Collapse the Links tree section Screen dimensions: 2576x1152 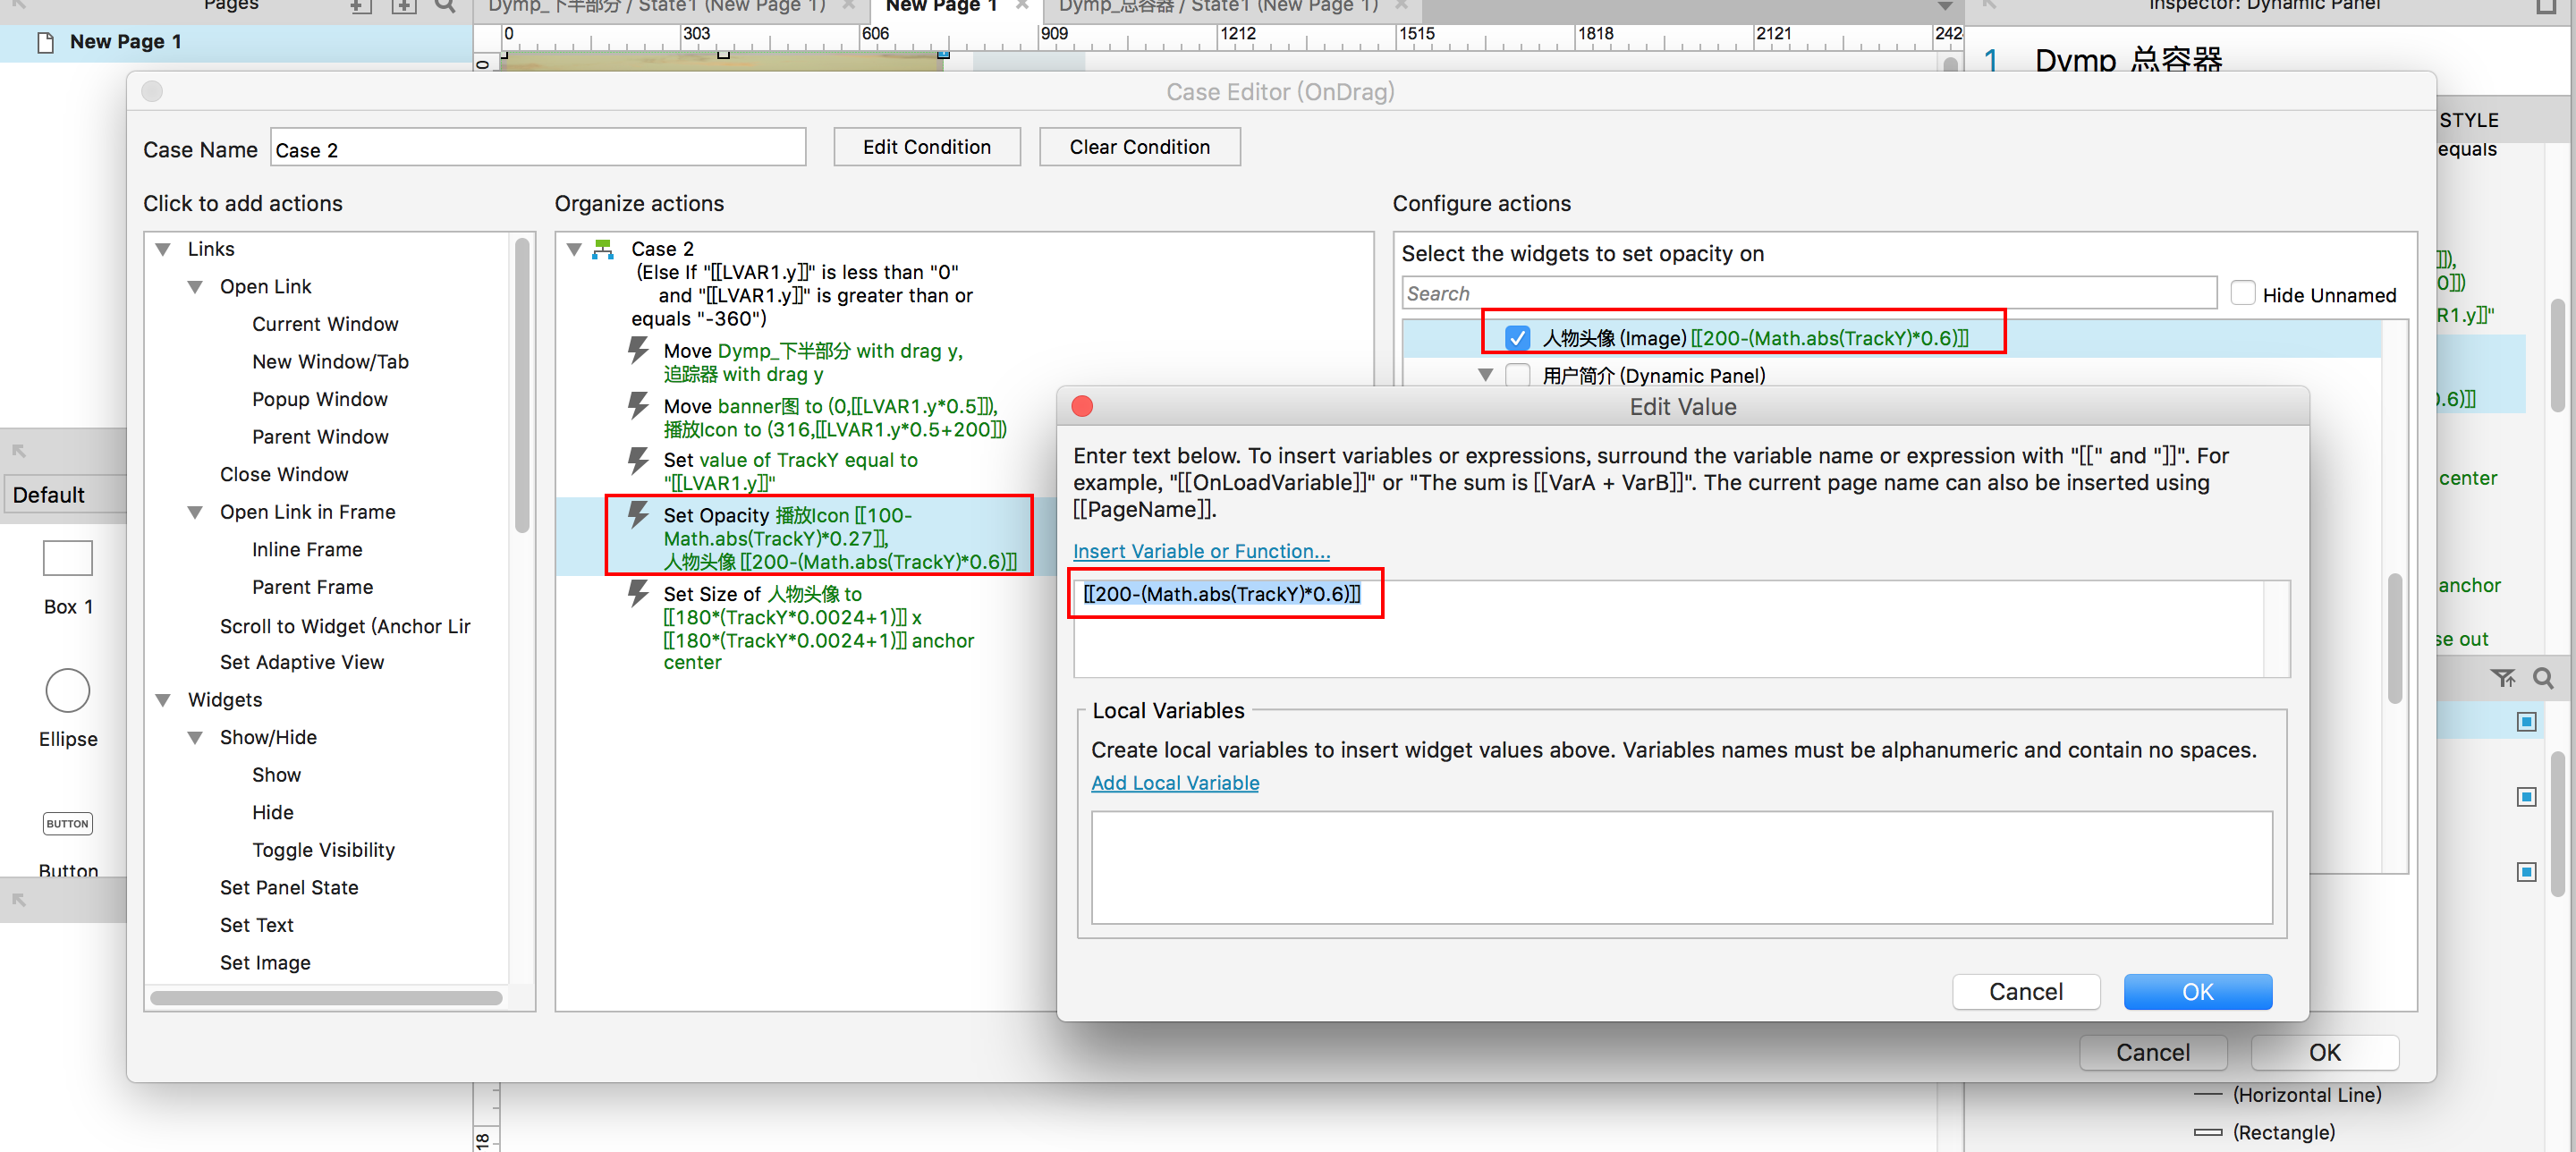click(x=163, y=249)
